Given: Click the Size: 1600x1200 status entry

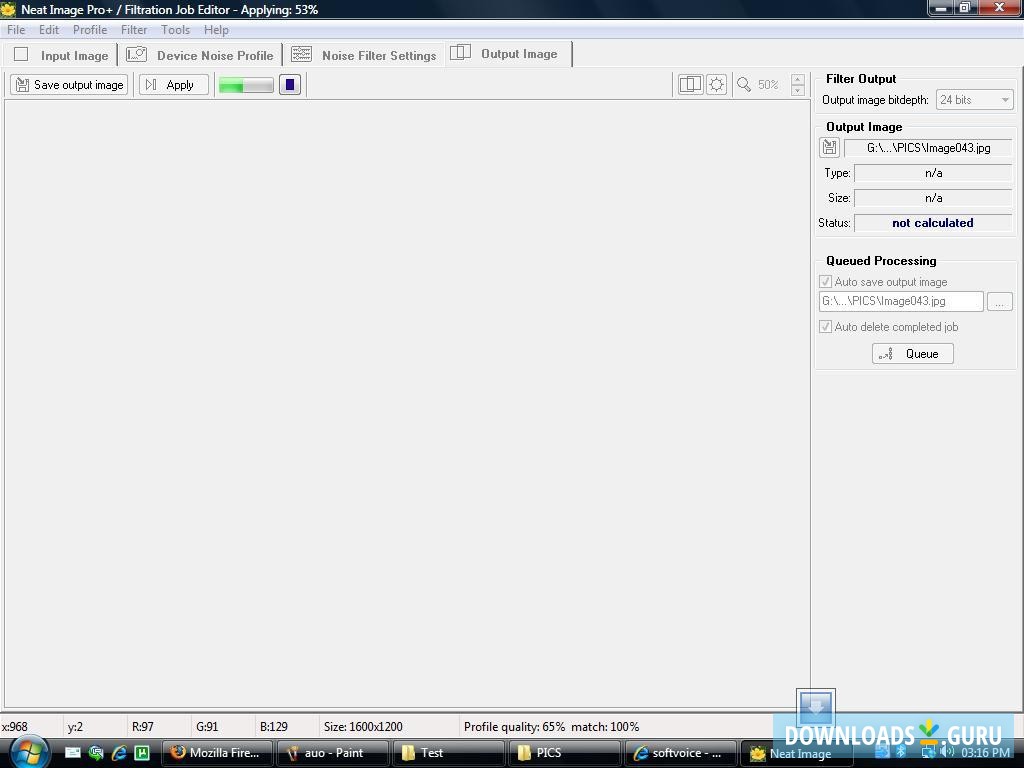Looking at the screenshot, I should [363, 727].
